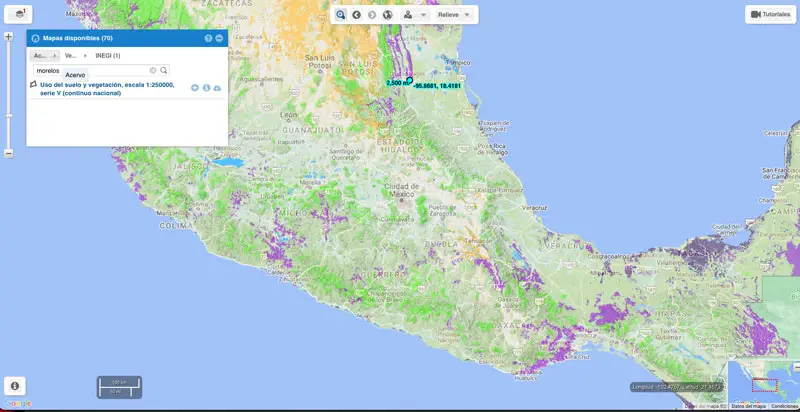Go to the previous map view arrow
The width and height of the screenshot is (800, 412).
pyautogui.click(x=356, y=15)
